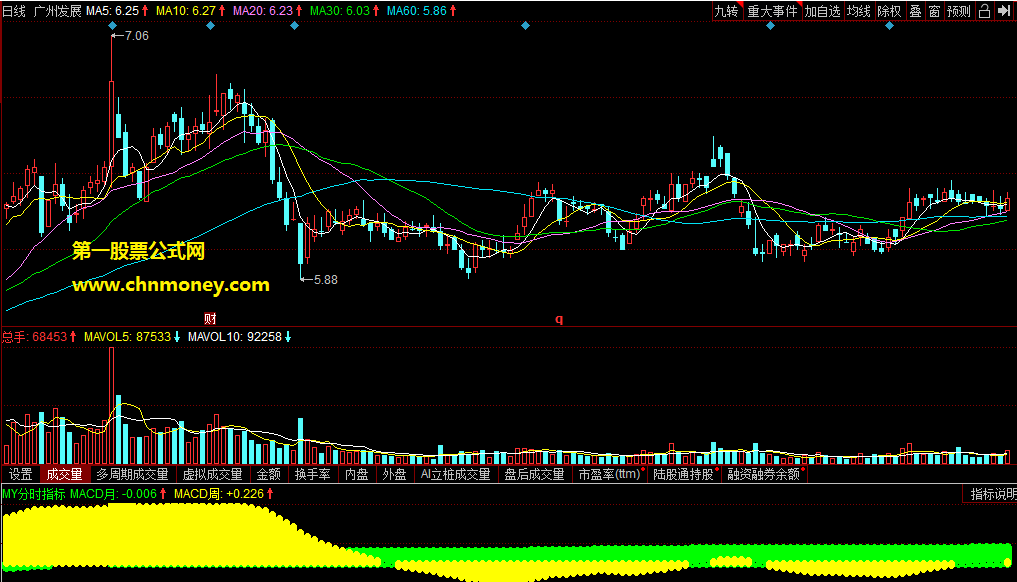Click the stock name 广州发展
The width and height of the screenshot is (1017, 582).
click(x=58, y=11)
